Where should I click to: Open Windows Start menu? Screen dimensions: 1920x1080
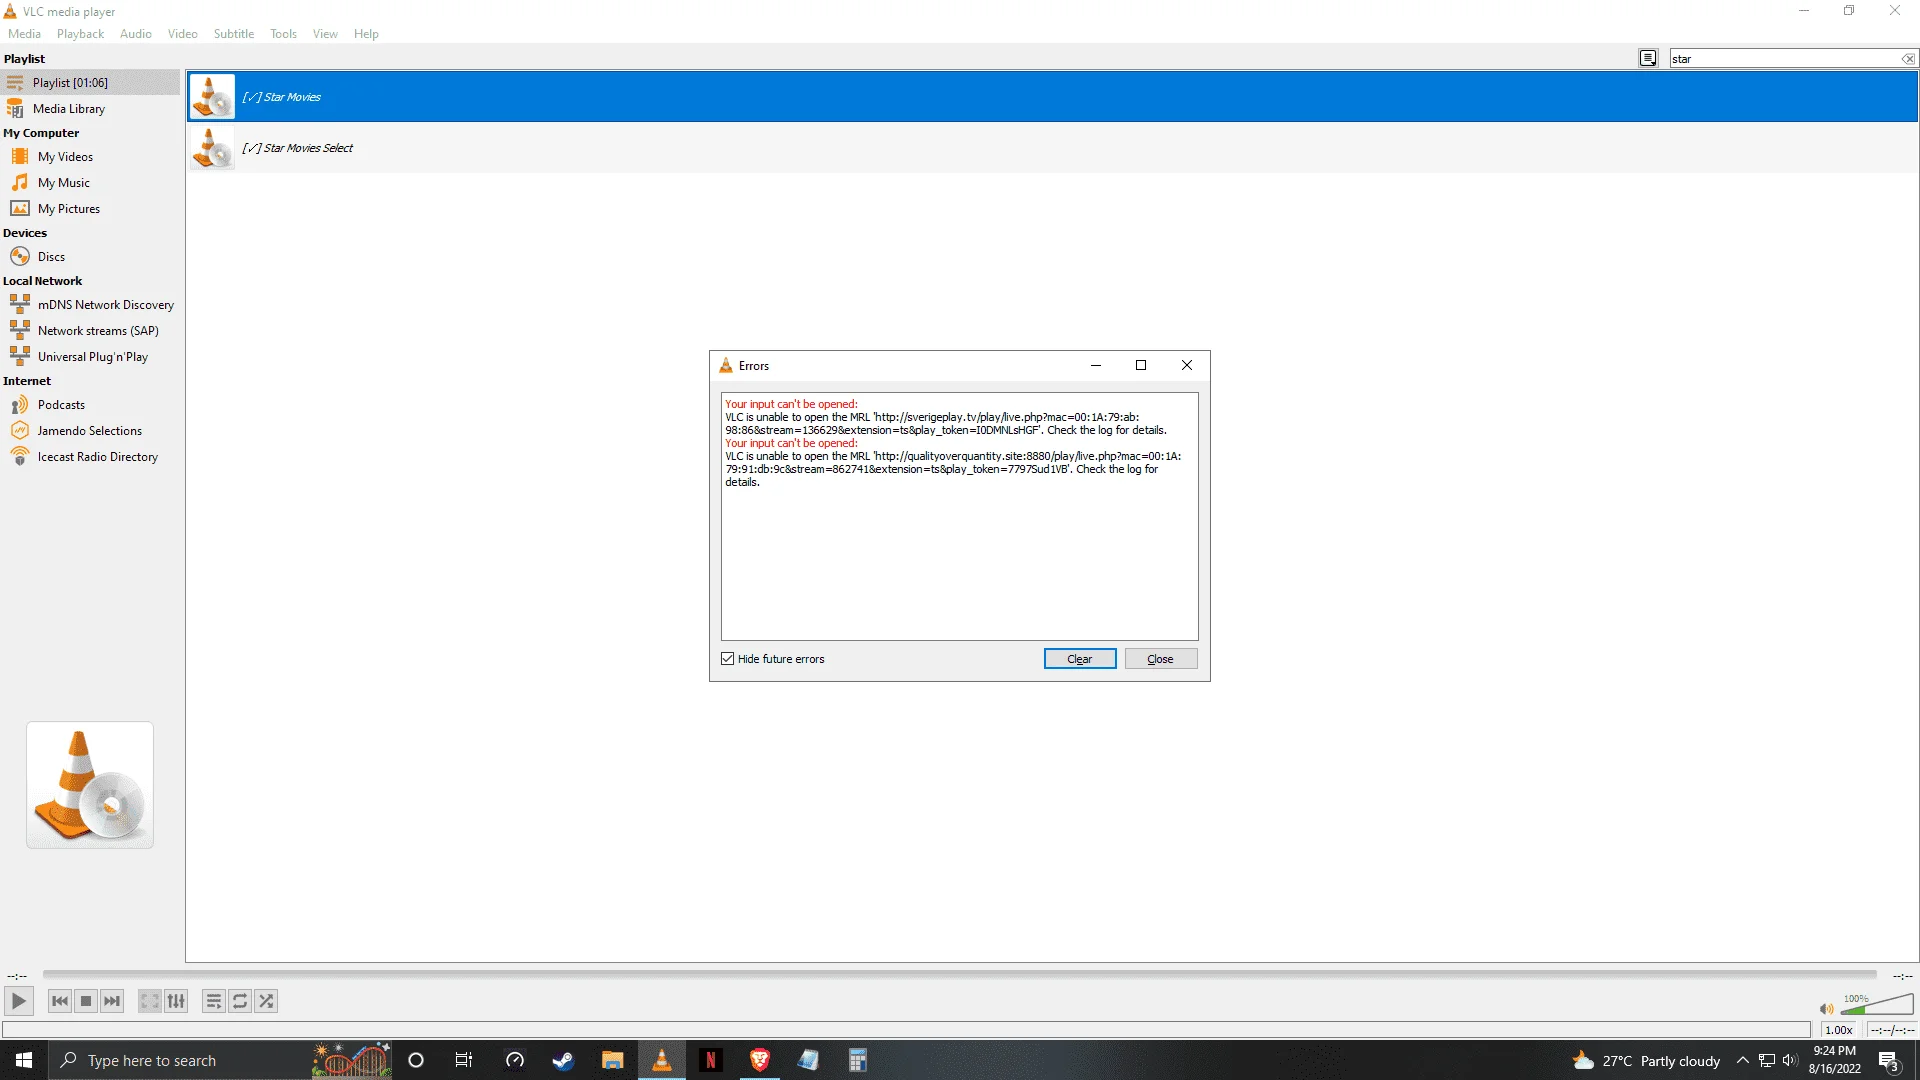pyautogui.click(x=24, y=1061)
